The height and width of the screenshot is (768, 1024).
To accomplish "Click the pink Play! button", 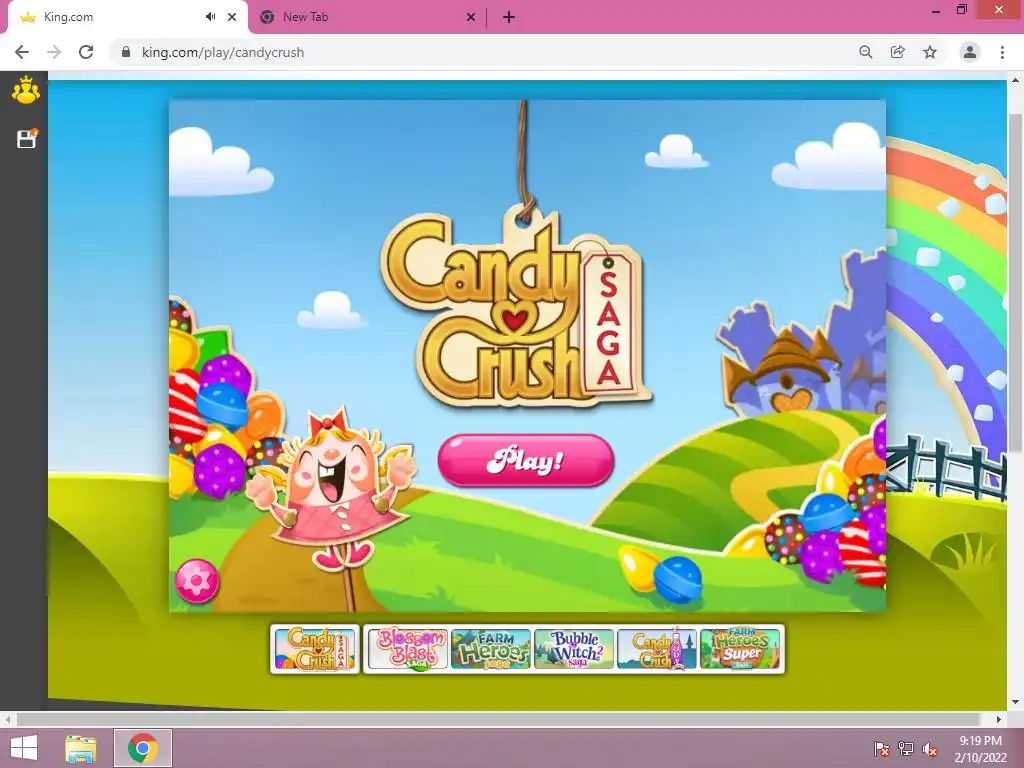I will [526, 460].
